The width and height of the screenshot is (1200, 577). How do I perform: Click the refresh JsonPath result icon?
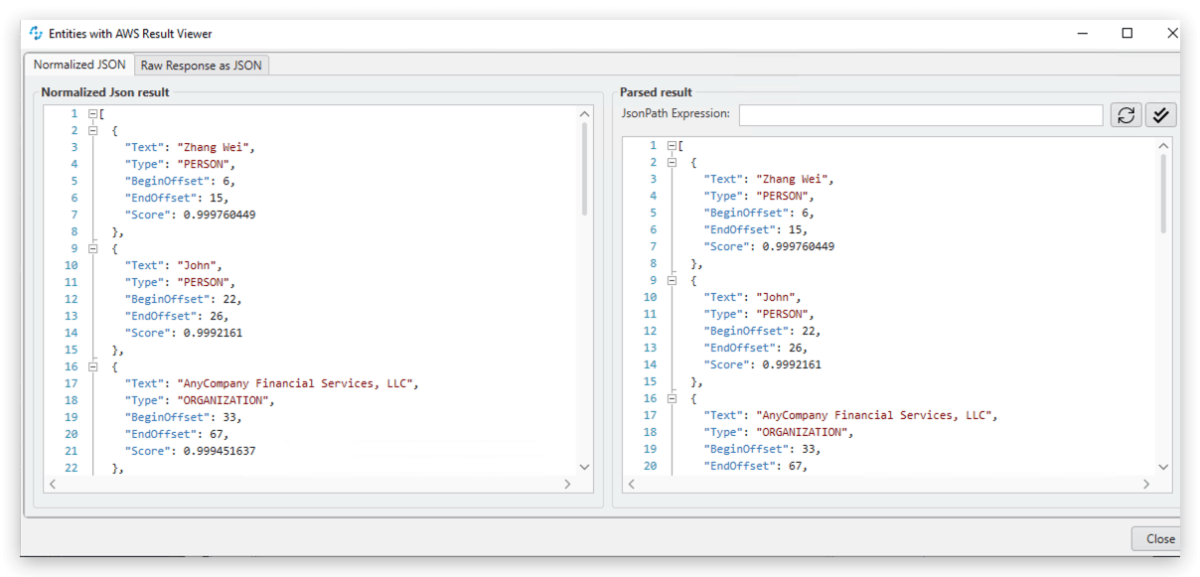pos(1126,115)
